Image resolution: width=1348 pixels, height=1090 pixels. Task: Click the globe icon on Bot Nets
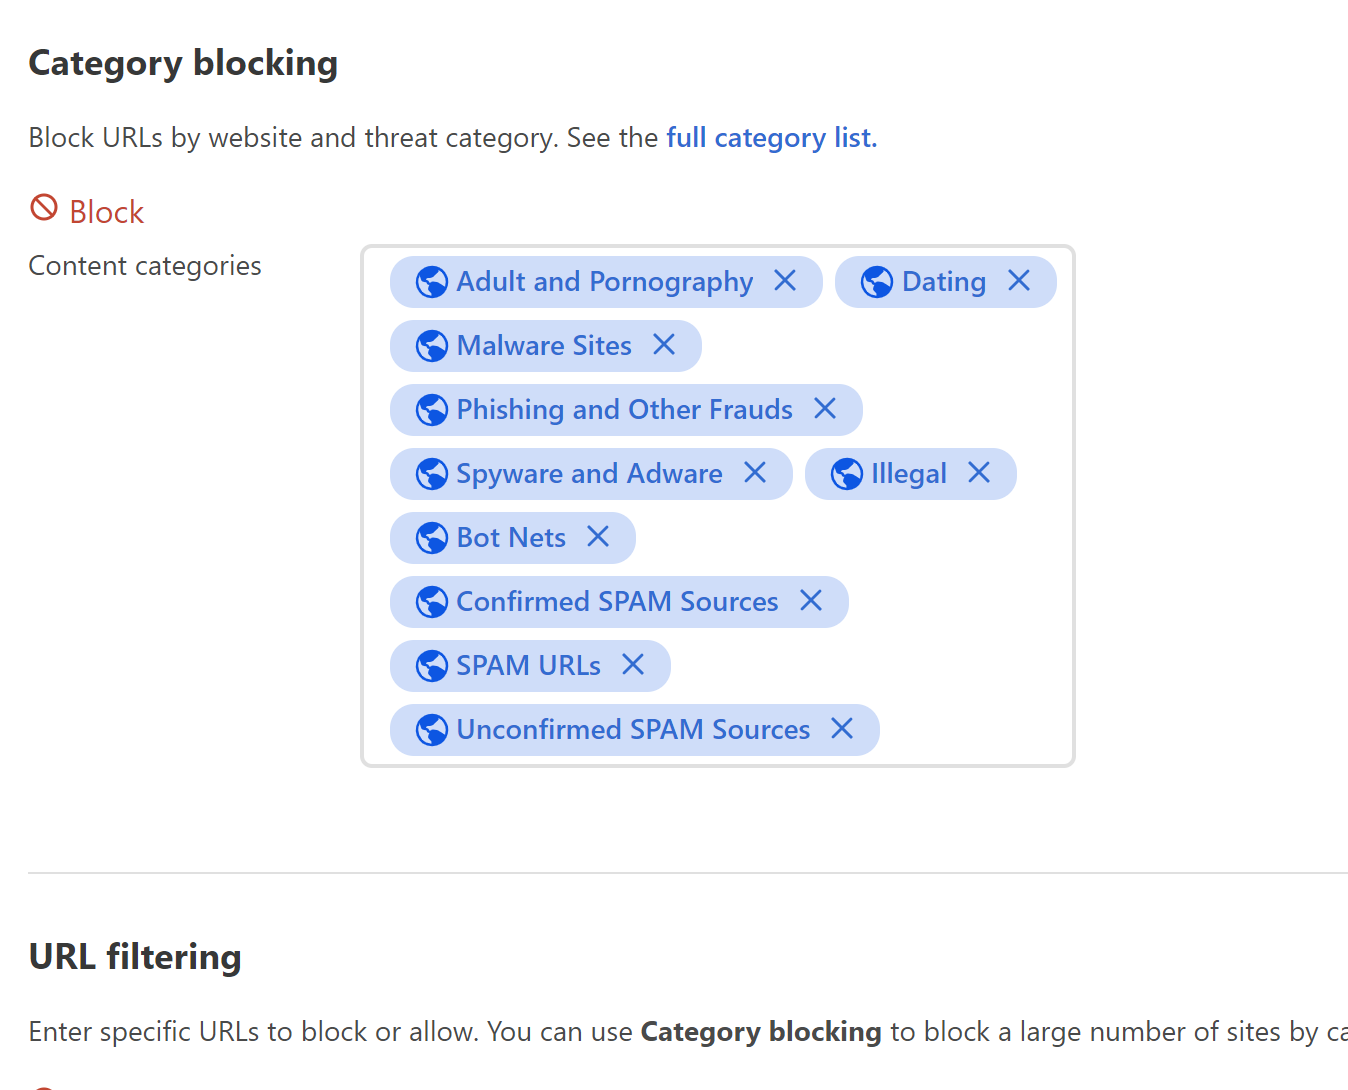point(432,538)
